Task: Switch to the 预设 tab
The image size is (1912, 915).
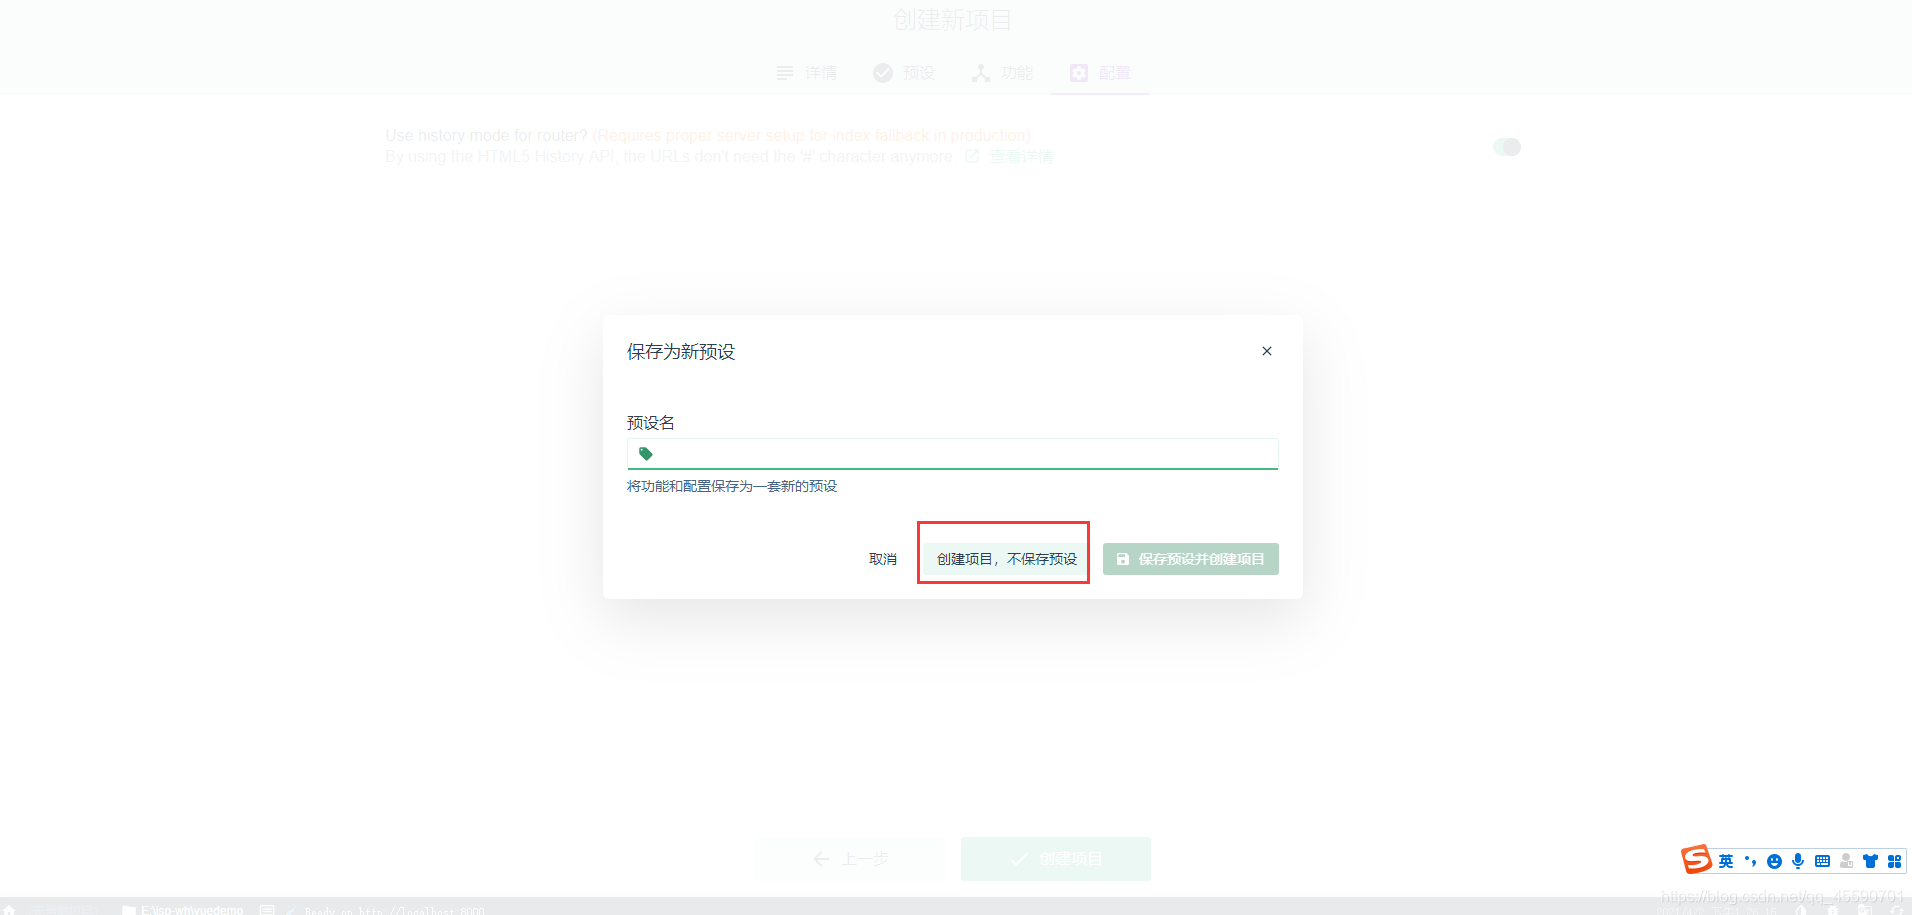Action: pos(904,73)
